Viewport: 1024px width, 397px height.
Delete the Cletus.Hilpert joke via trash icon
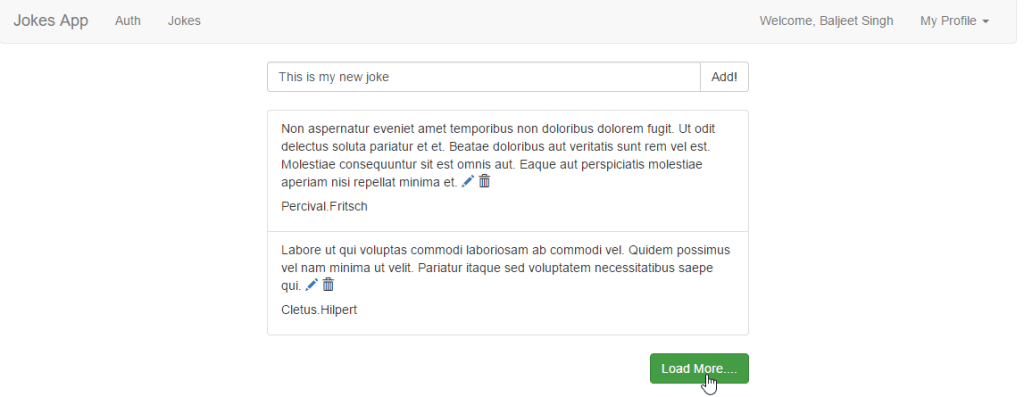[328, 285]
